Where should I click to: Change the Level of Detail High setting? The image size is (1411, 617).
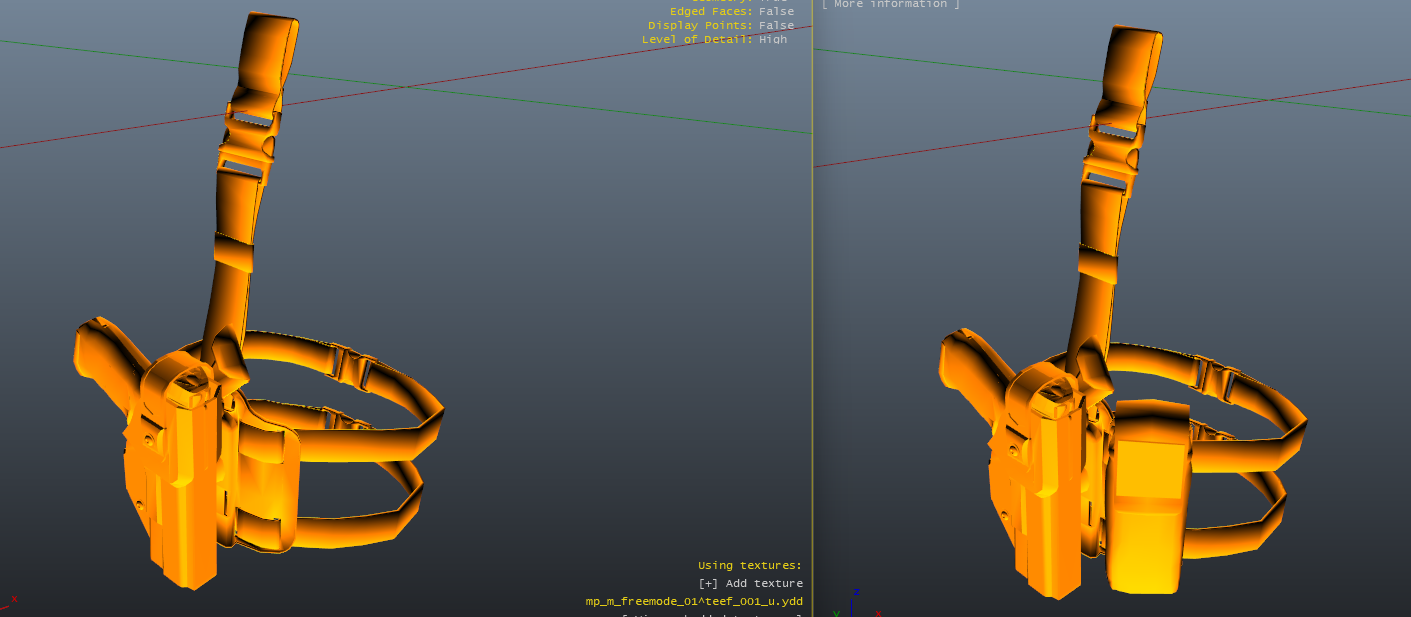tap(773, 40)
